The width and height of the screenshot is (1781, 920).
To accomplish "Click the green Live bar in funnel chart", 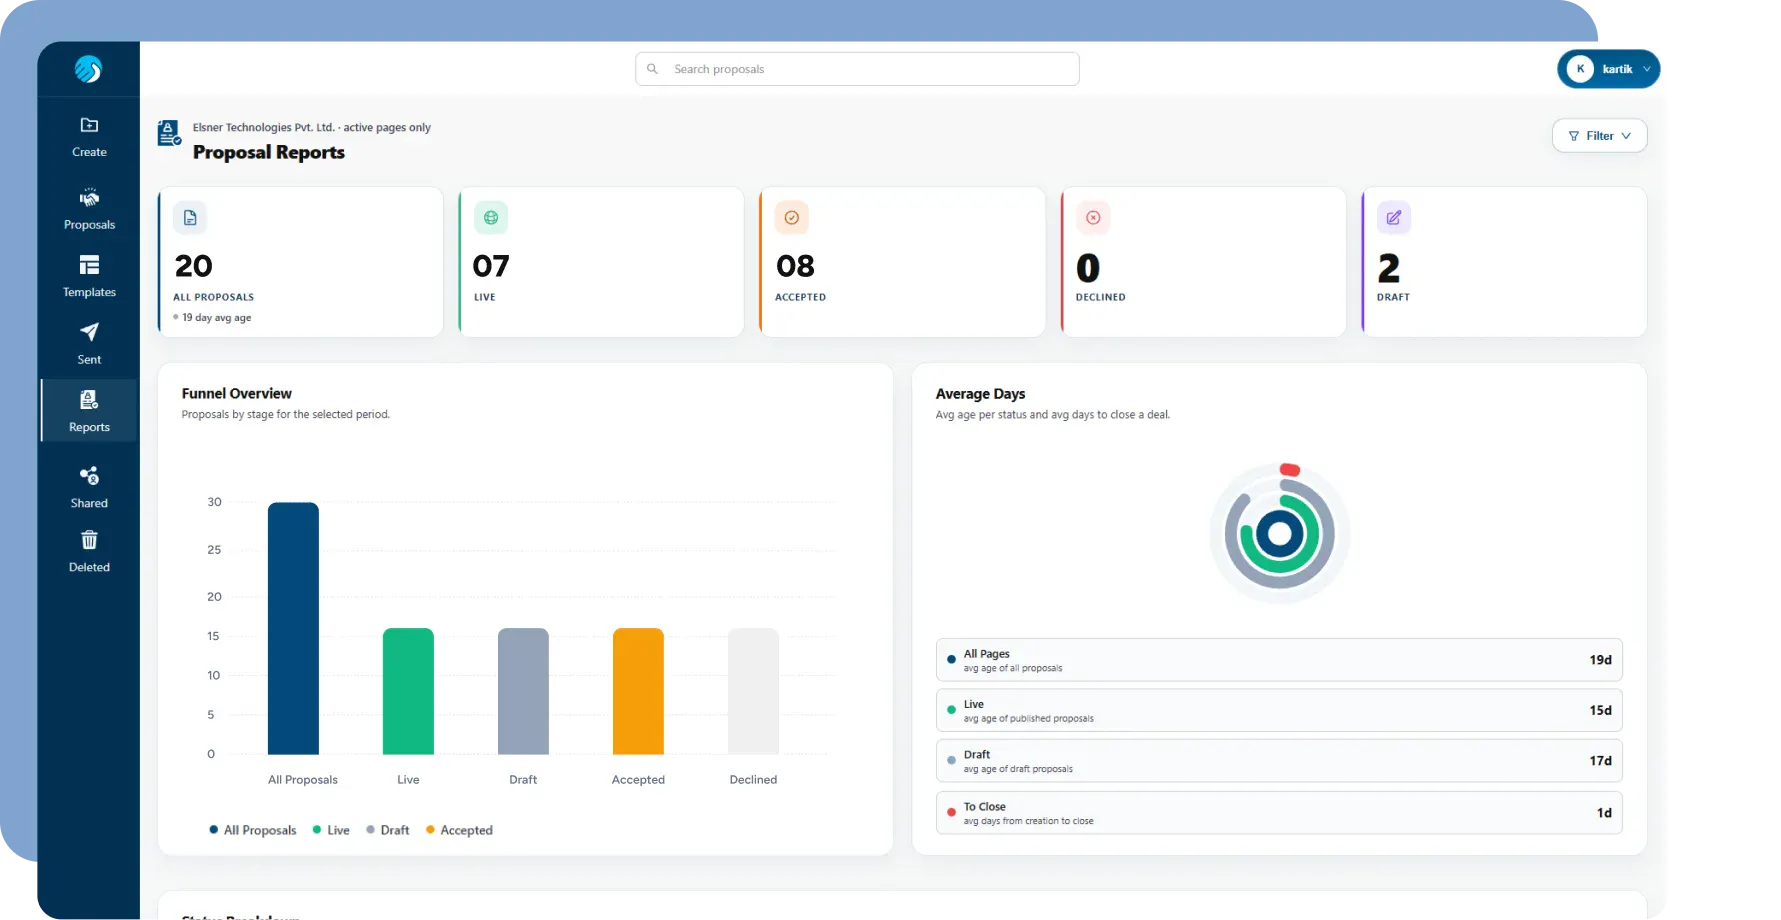I will [408, 691].
